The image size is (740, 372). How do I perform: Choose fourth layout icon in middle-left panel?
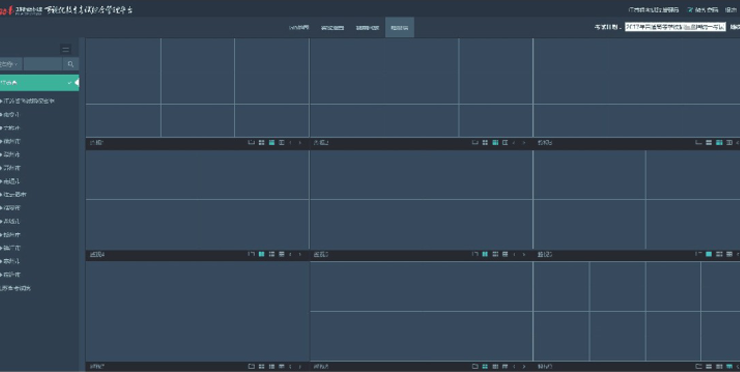(x=282, y=254)
